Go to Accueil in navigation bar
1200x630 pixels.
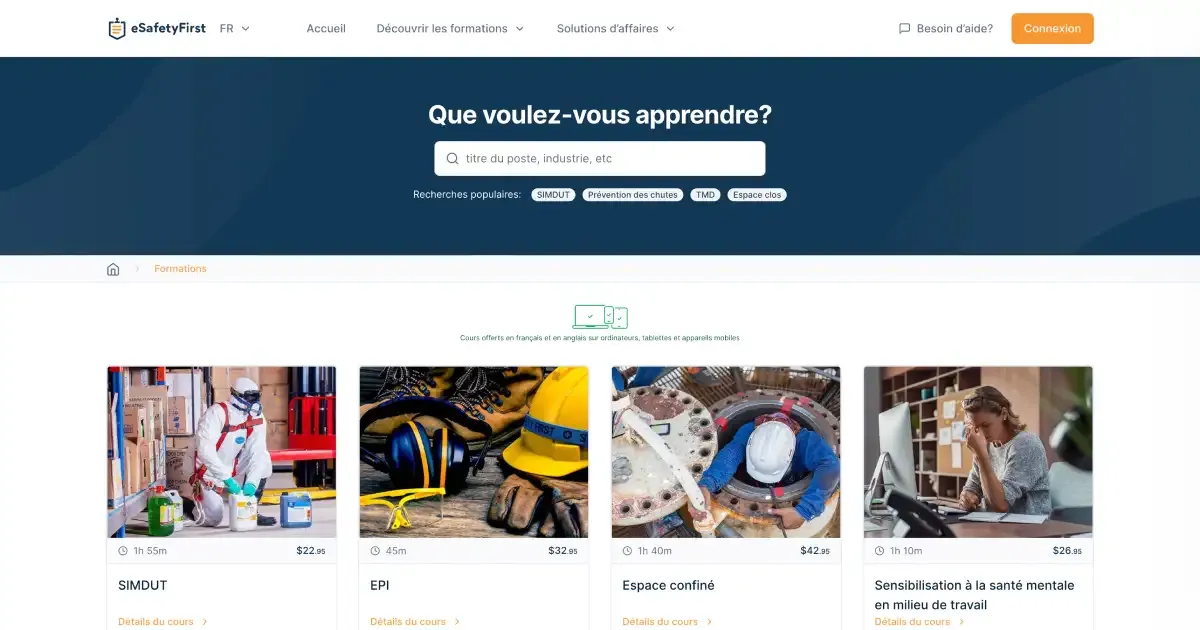coord(326,29)
